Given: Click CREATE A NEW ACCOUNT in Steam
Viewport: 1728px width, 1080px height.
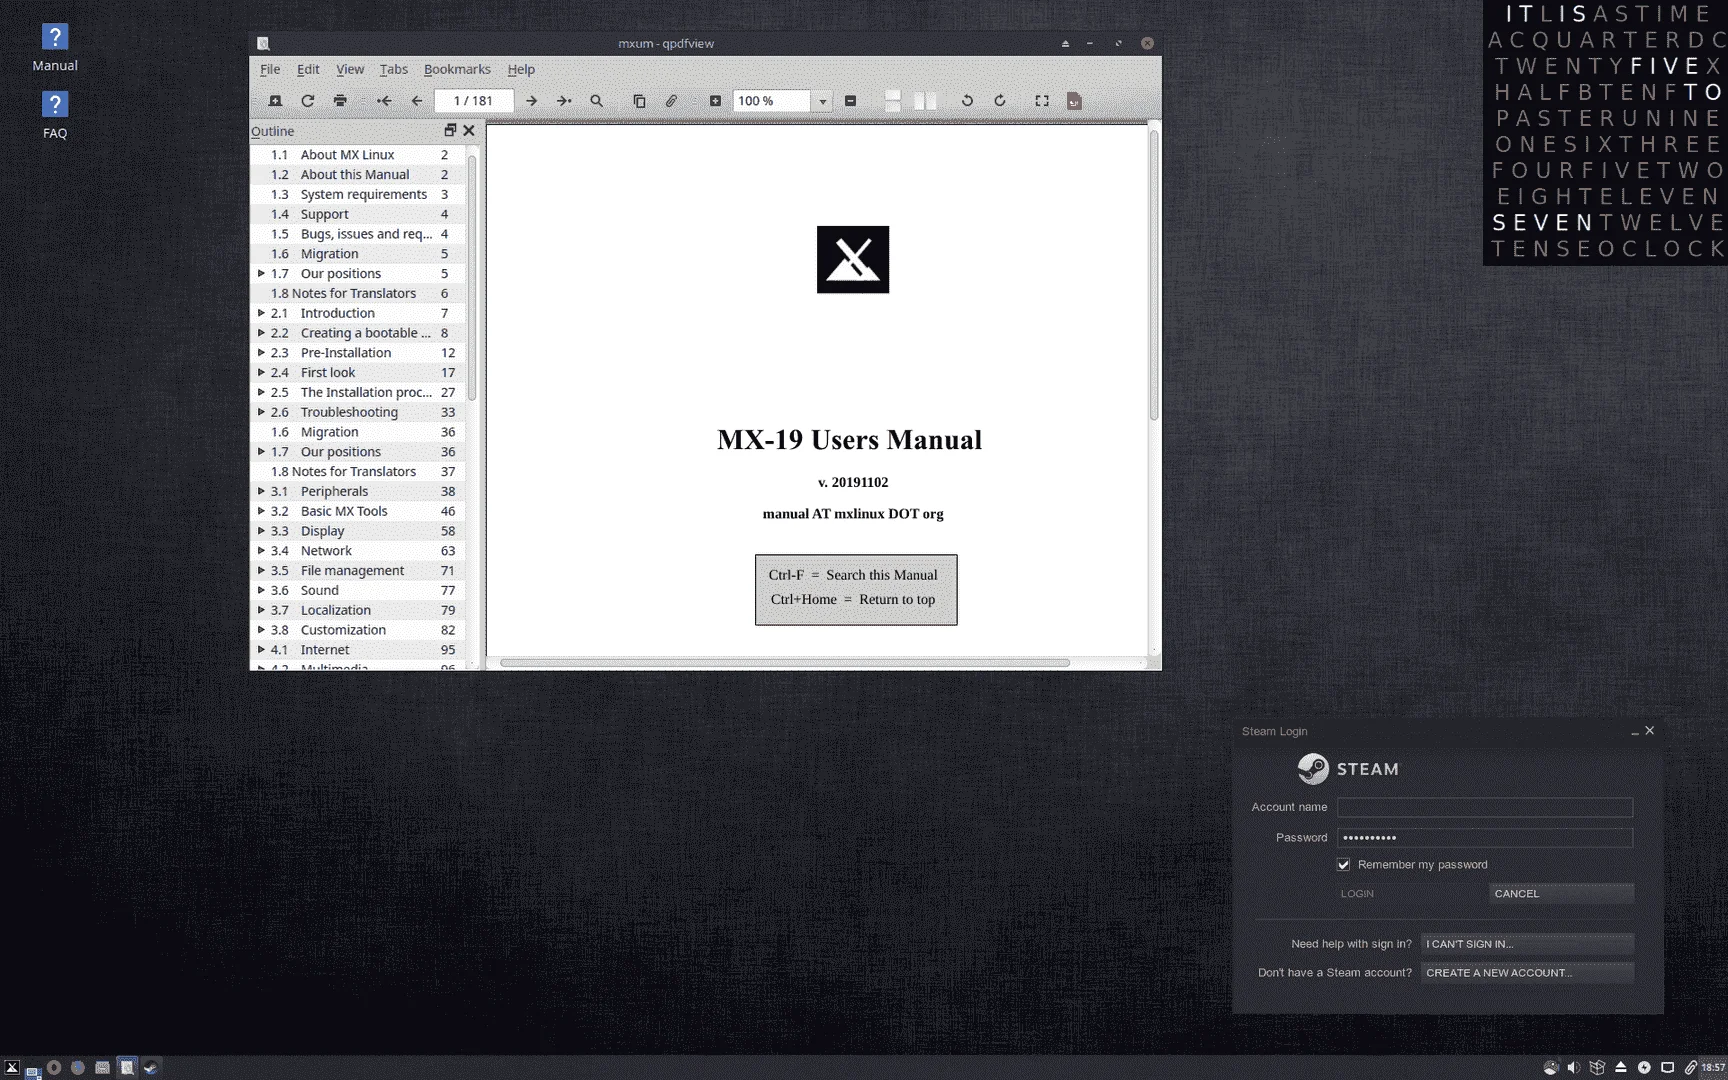Looking at the screenshot, I should tap(1527, 973).
